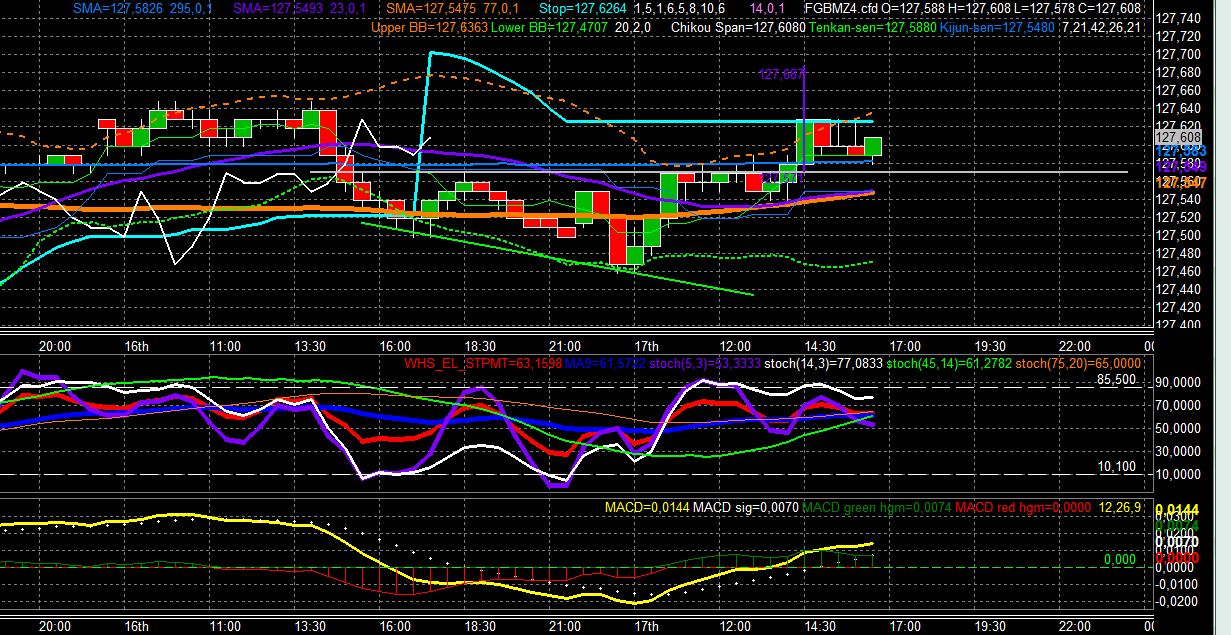Click the 10,100 oversold level label
Viewport: 1231px width, 635px height.
click(1116, 466)
